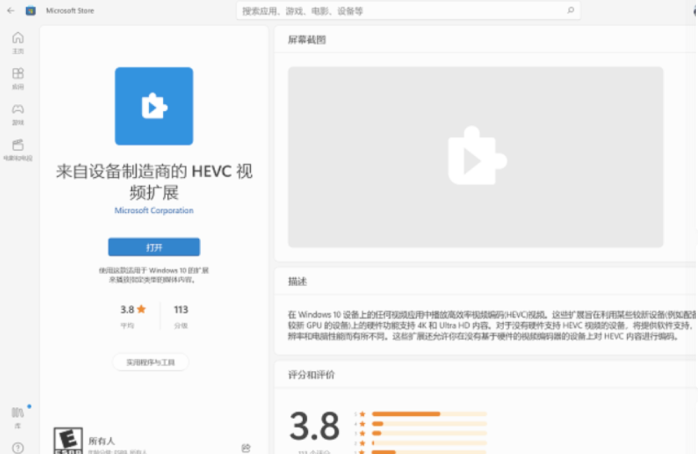Click the HEVC app logo tile
The width and height of the screenshot is (698, 454).
point(153,106)
